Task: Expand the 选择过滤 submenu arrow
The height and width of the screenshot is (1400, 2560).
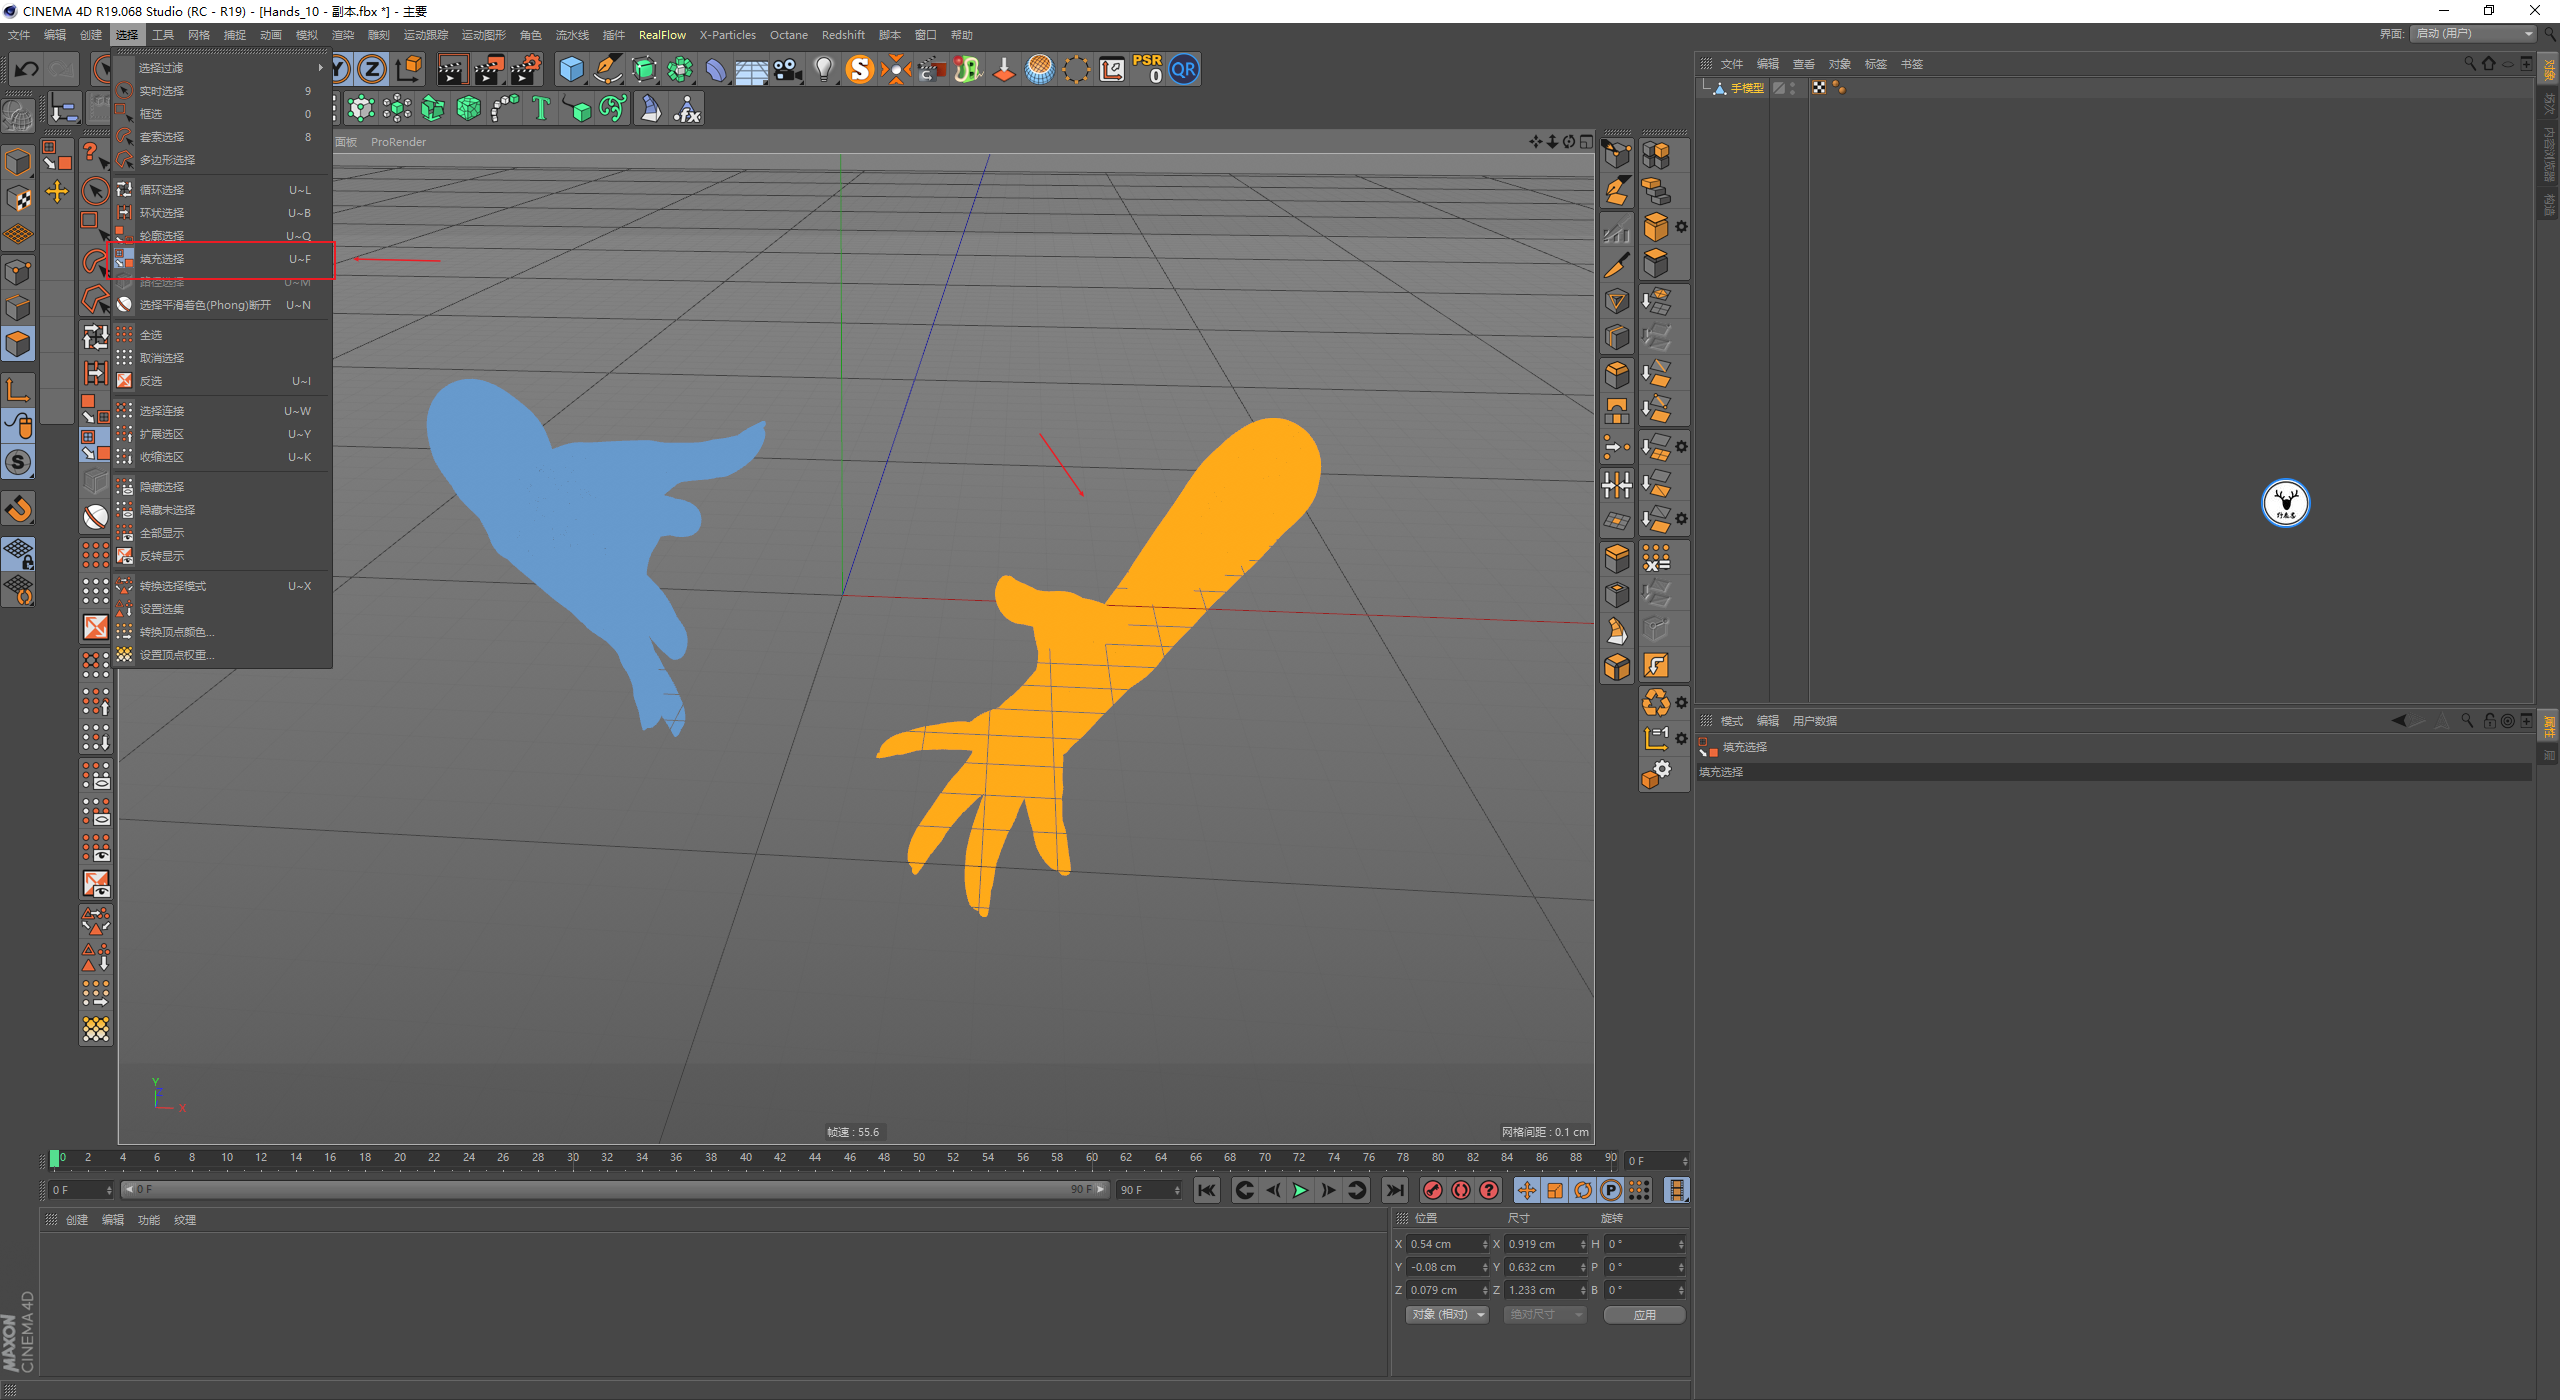Action: pyautogui.click(x=320, y=68)
